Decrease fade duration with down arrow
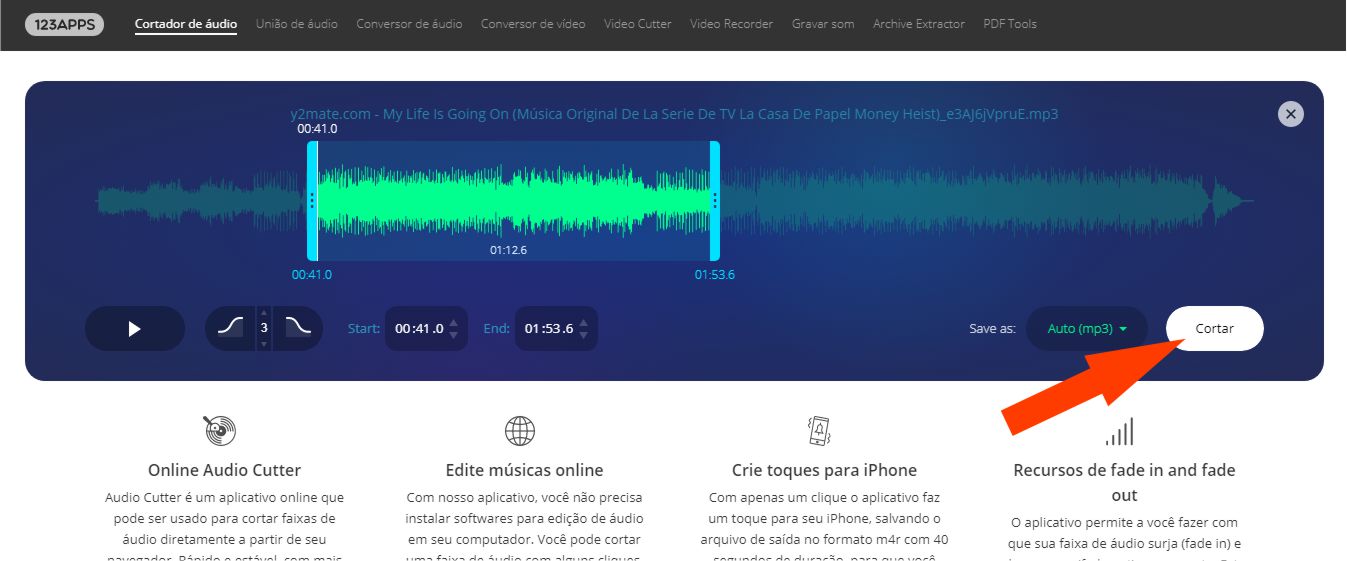The image size is (1347, 561). tap(264, 343)
